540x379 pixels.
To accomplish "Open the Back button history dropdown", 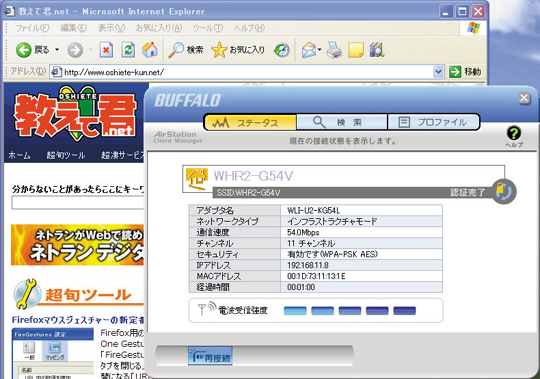I will click(57, 50).
